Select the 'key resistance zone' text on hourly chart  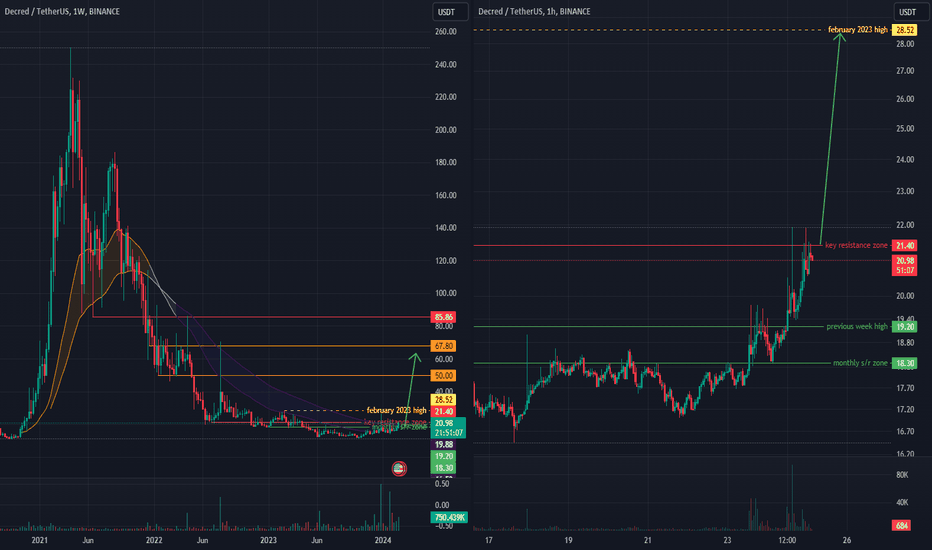[x=856, y=245]
